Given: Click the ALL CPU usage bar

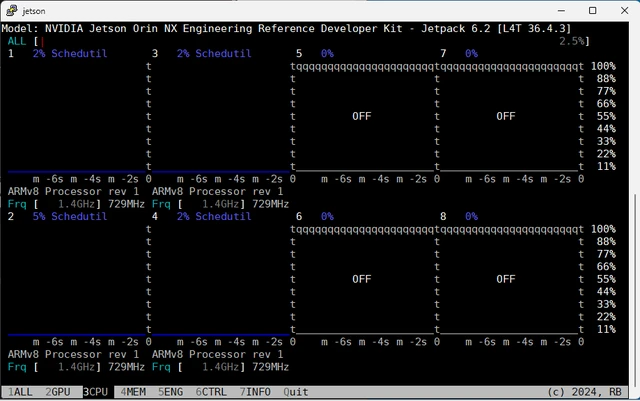Looking at the screenshot, I should pos(300,41).
